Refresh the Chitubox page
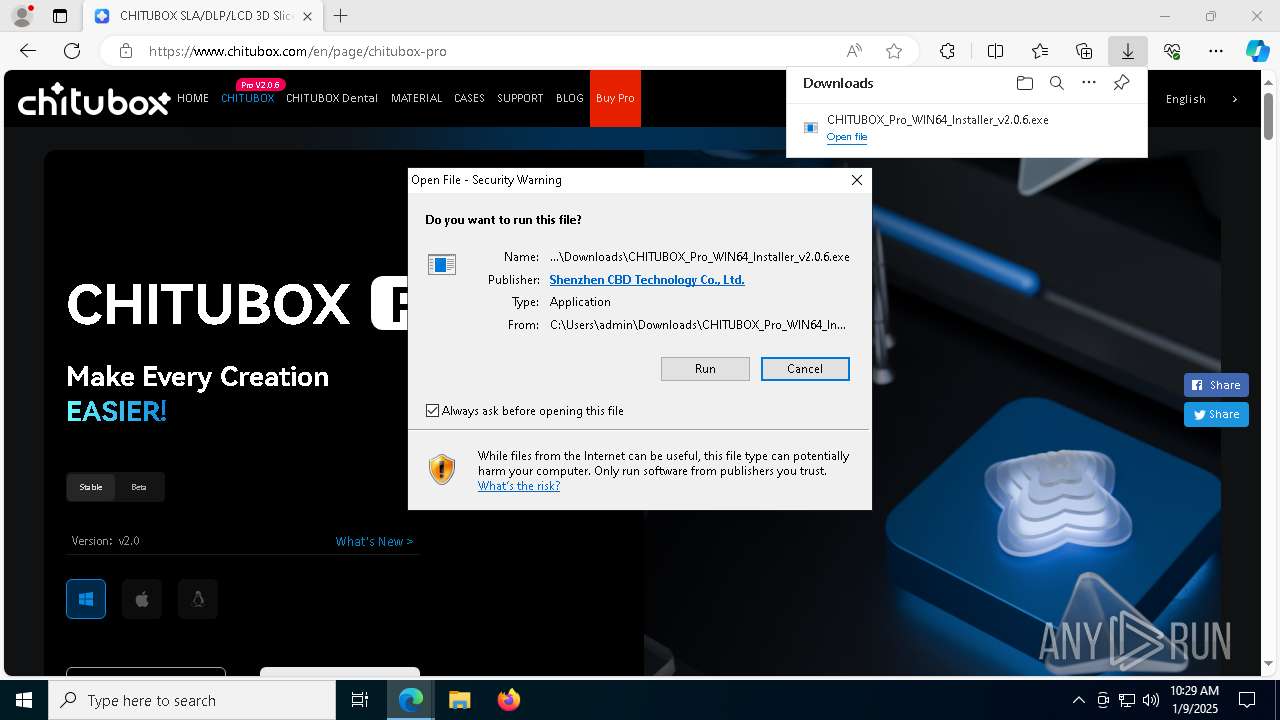Viewport: 1280px width, 720px height. tap(72, 51)
